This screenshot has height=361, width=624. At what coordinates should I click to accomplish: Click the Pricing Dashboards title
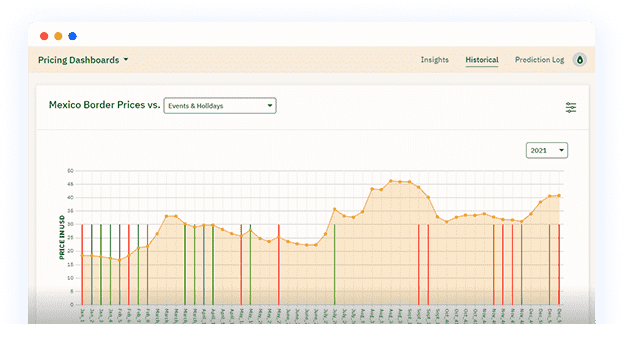[x=78, y=60]
